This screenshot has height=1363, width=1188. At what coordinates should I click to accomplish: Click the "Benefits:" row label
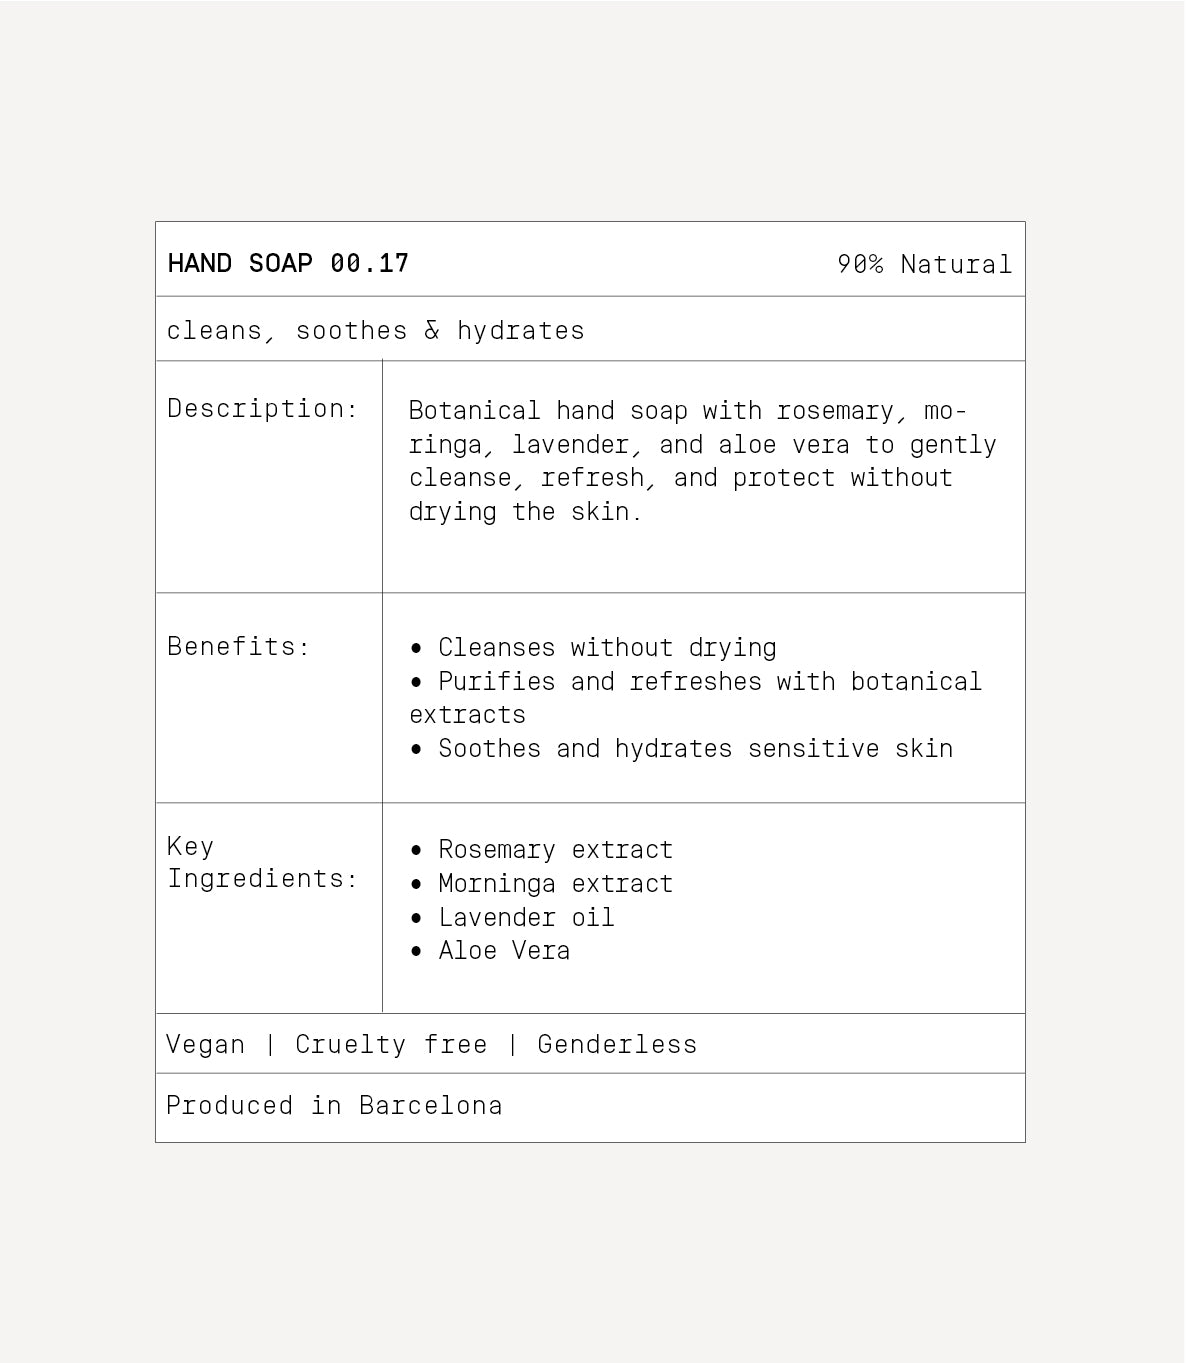238,646
